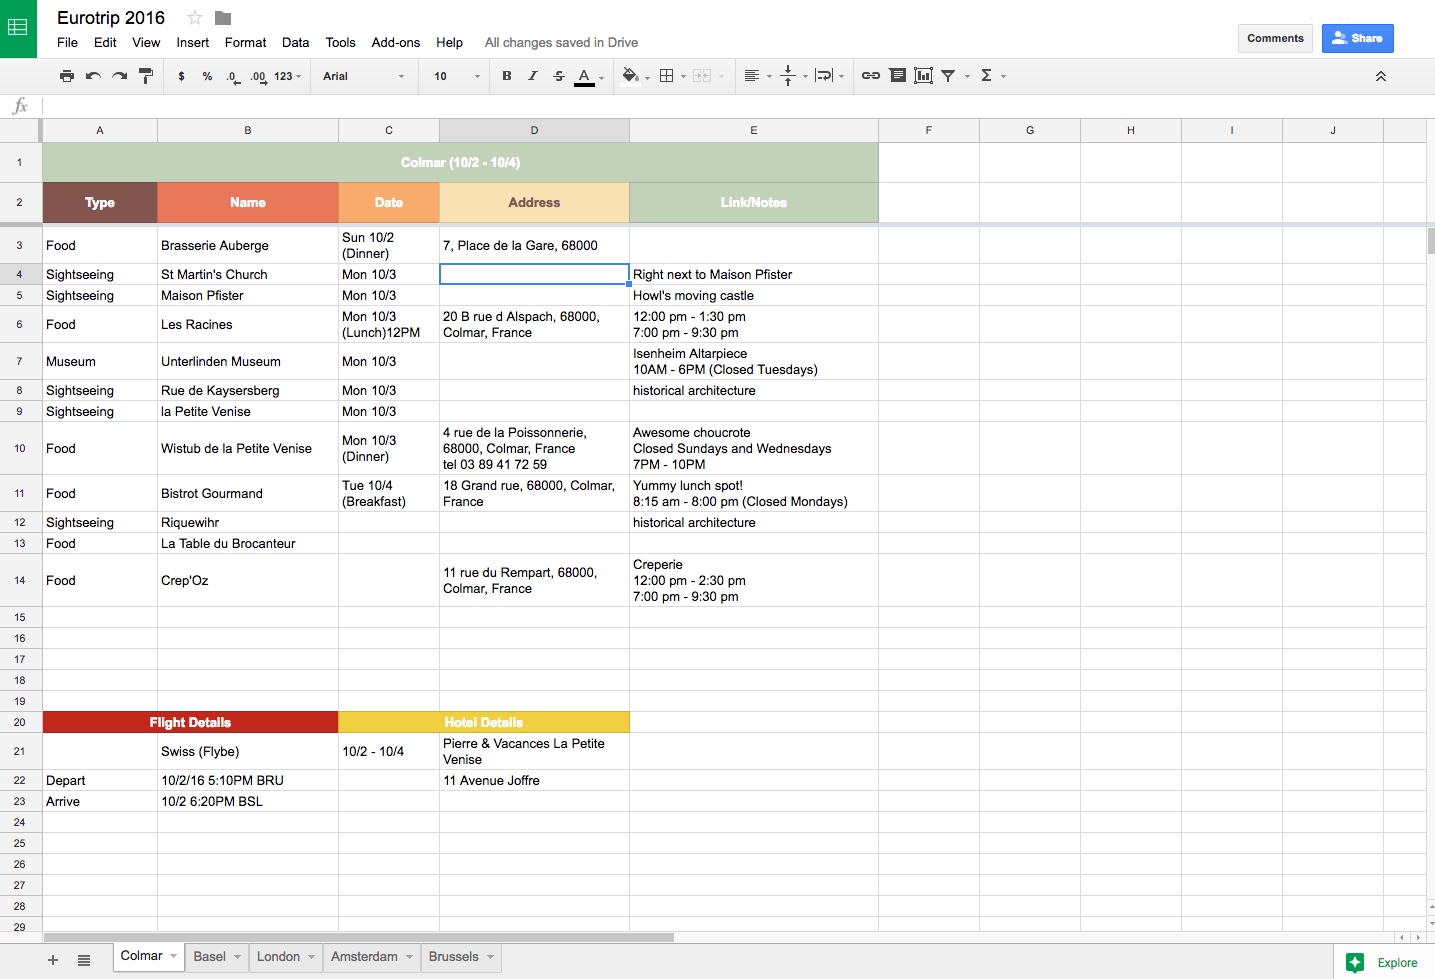Insert link using the chain icon

871,76
